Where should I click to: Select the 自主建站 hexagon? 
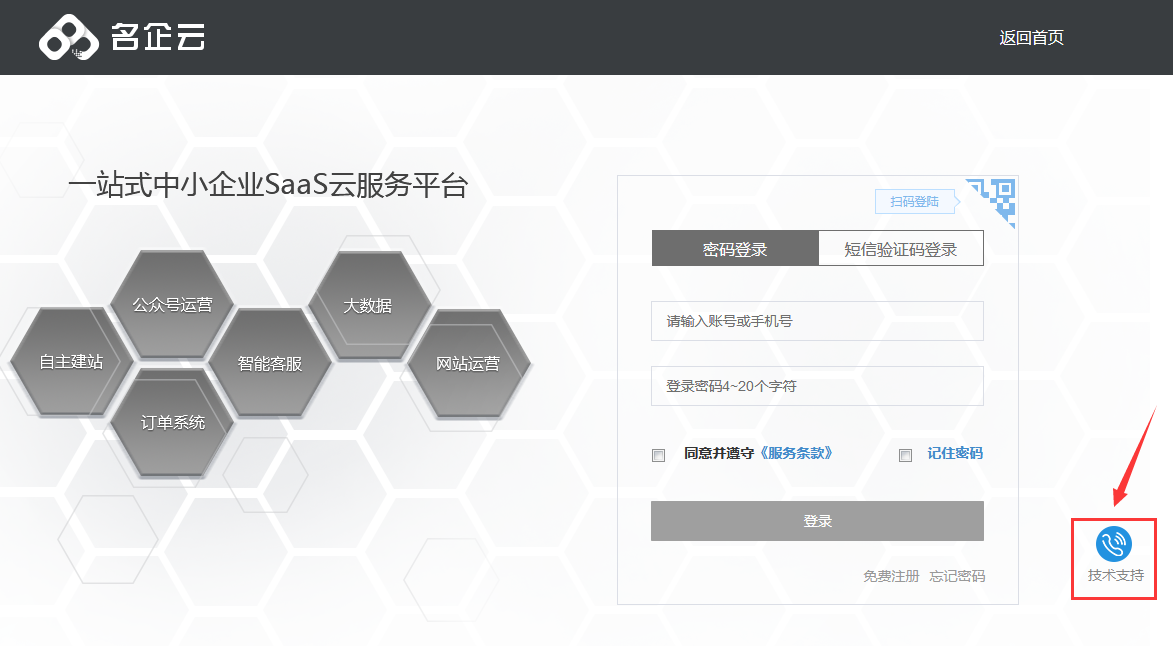pos(71,362)
